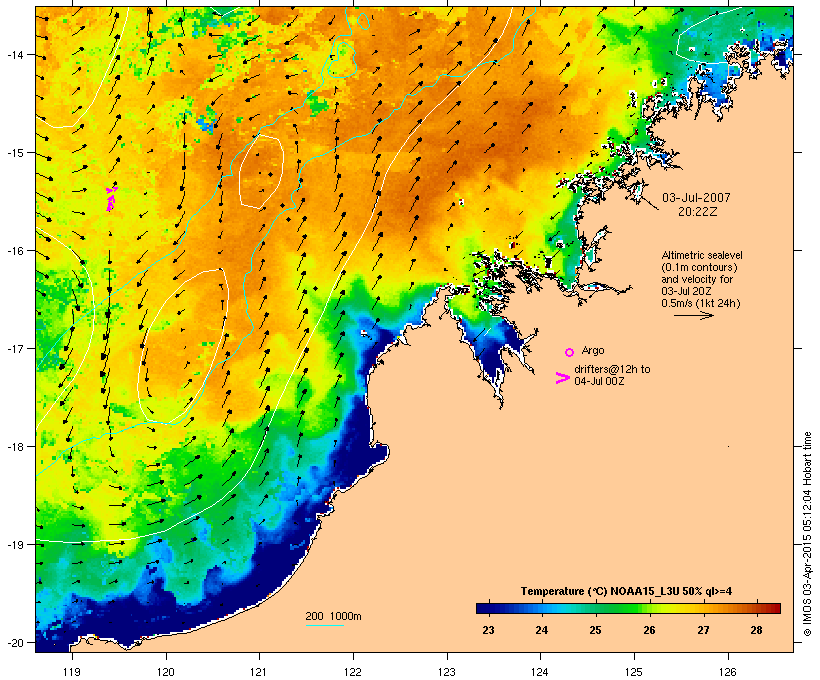Click the latitude axis label -19
This screenshot has height=680, width=820.
tap(14, 545)
